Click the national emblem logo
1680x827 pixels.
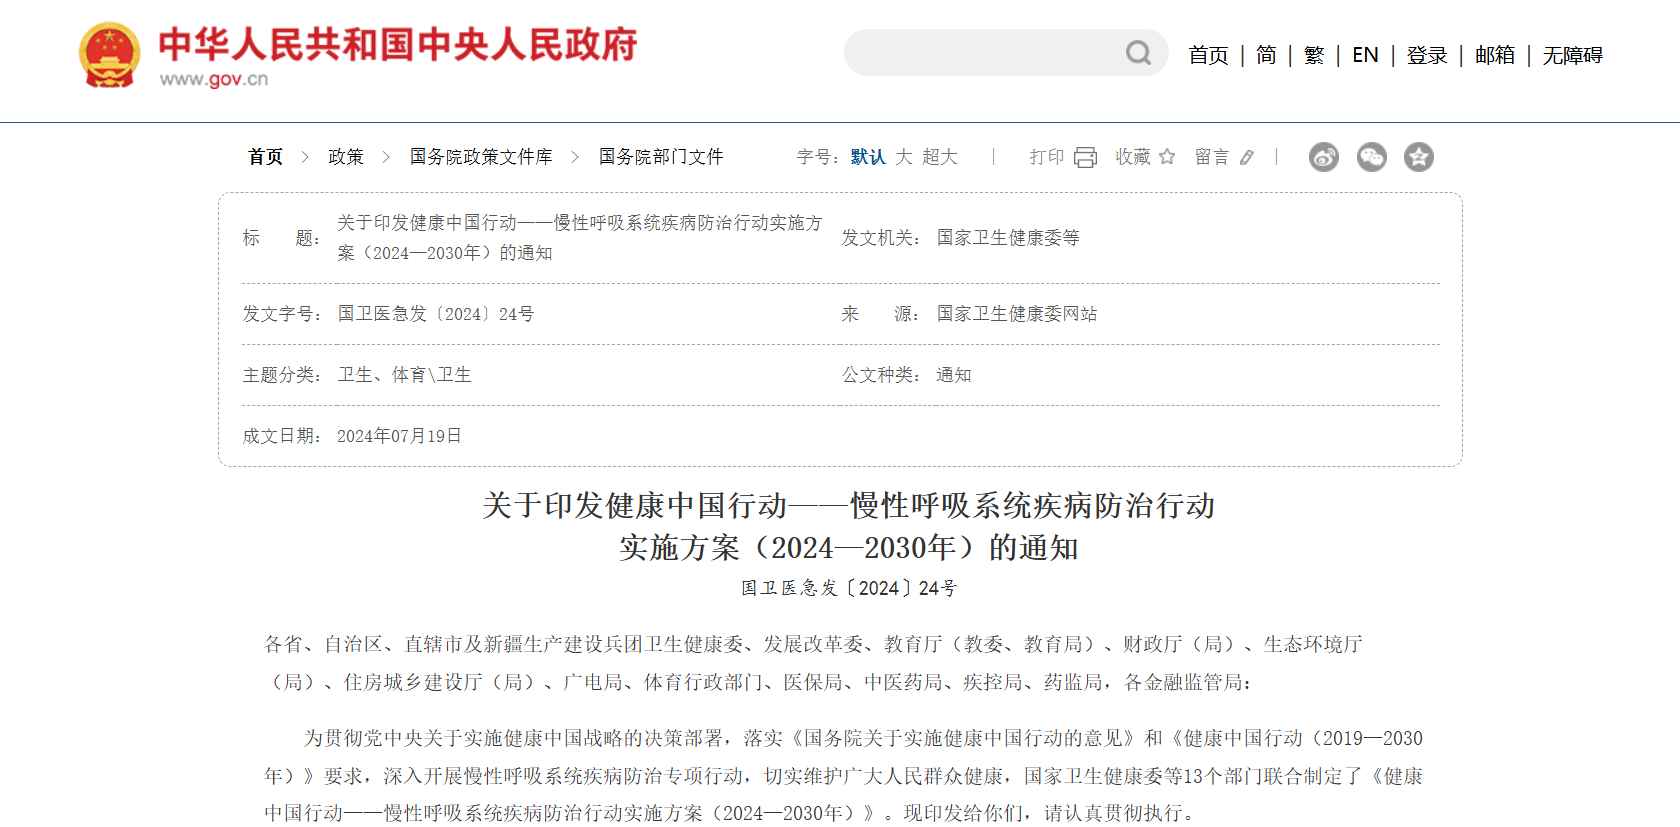click(x=109, y=55)
